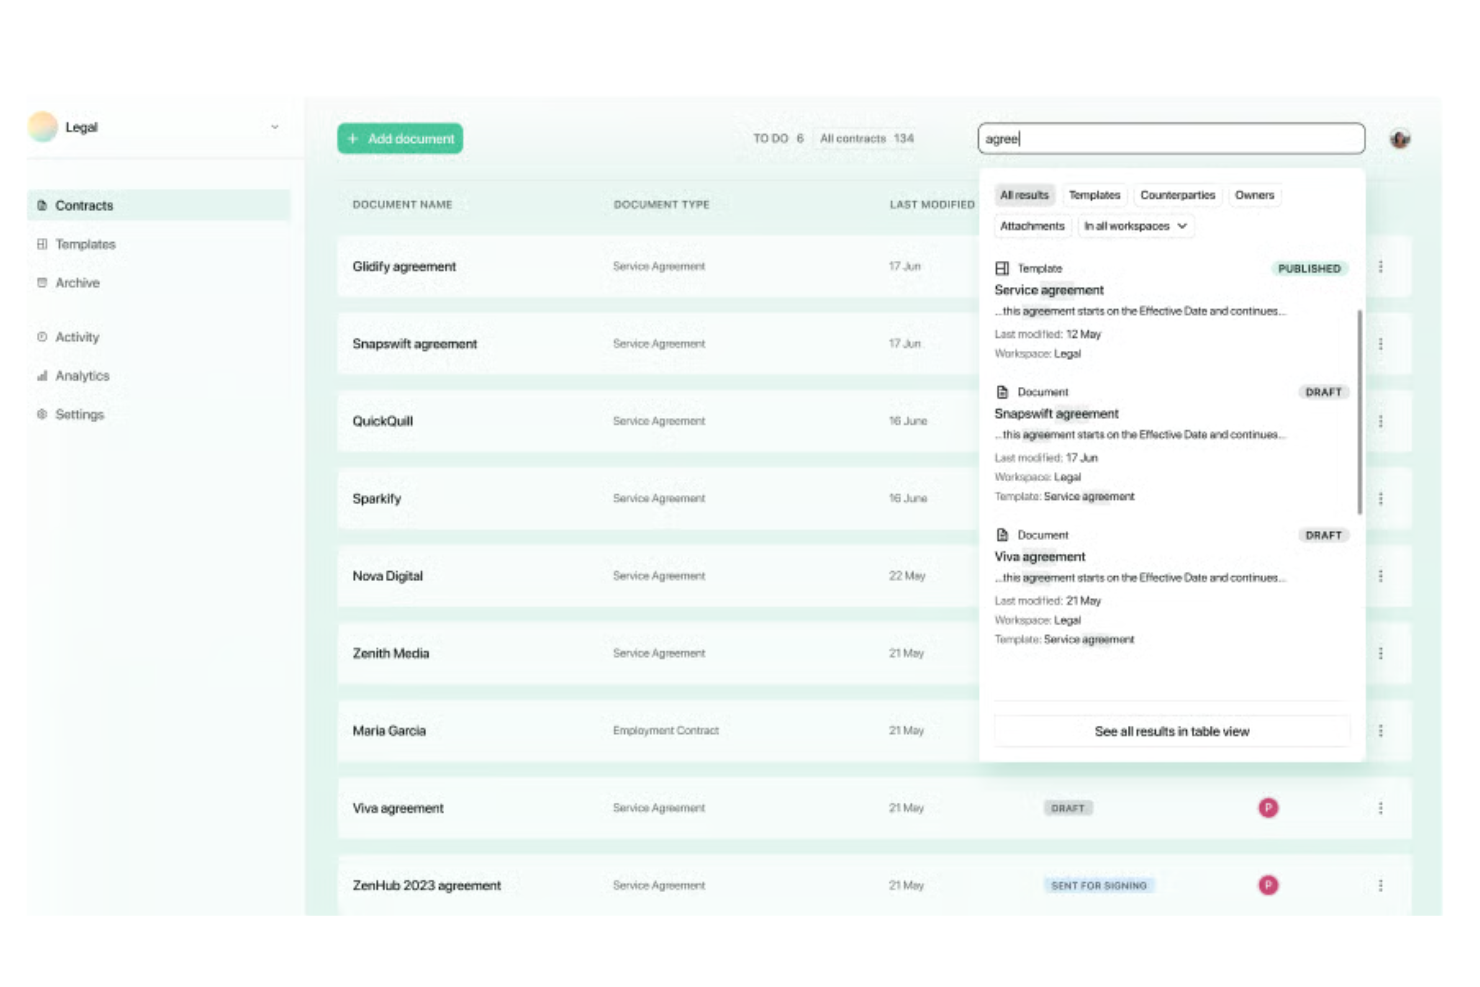The image size is (1480, 987).
Task: Expand the 'In all workspaces' dropdown
Action: (1135, 226)
